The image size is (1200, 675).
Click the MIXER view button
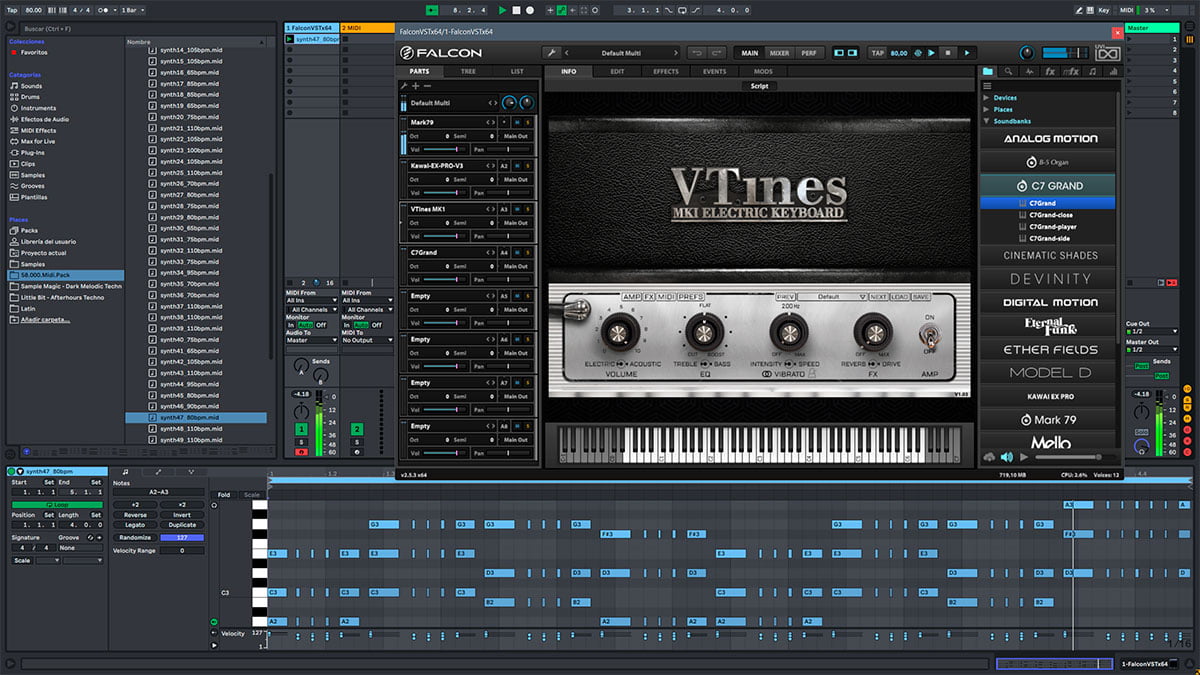point(779,53)
